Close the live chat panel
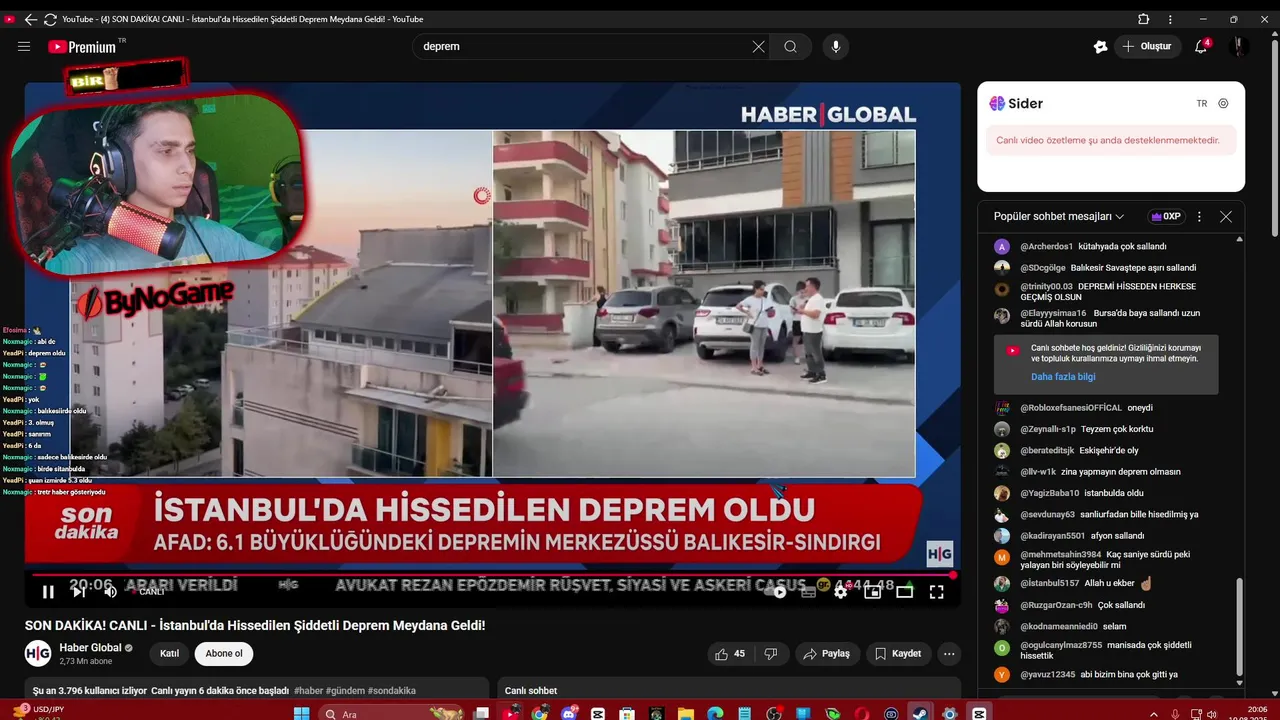The height and width of the screenshot is (720, 1280). point(1226,216)
